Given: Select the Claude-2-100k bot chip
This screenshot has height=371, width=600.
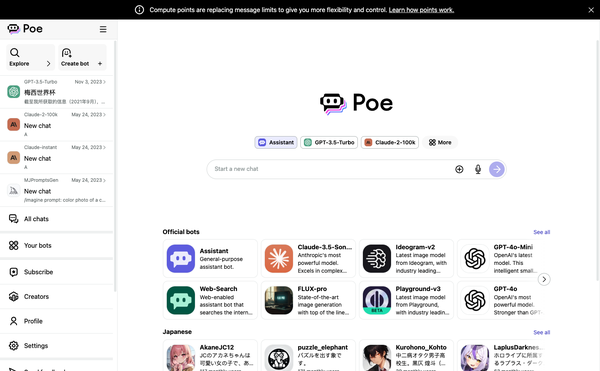Looking at the screenshot, I should (390, 142).
